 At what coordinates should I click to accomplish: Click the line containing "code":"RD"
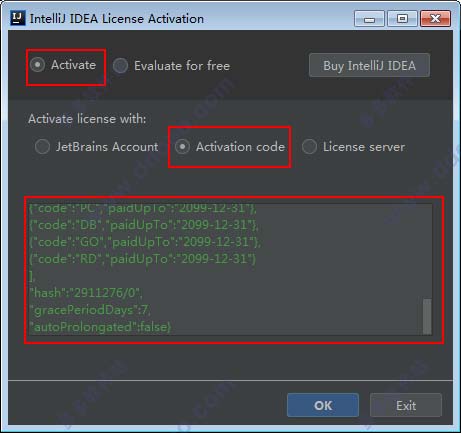click(x=143, y=259)
